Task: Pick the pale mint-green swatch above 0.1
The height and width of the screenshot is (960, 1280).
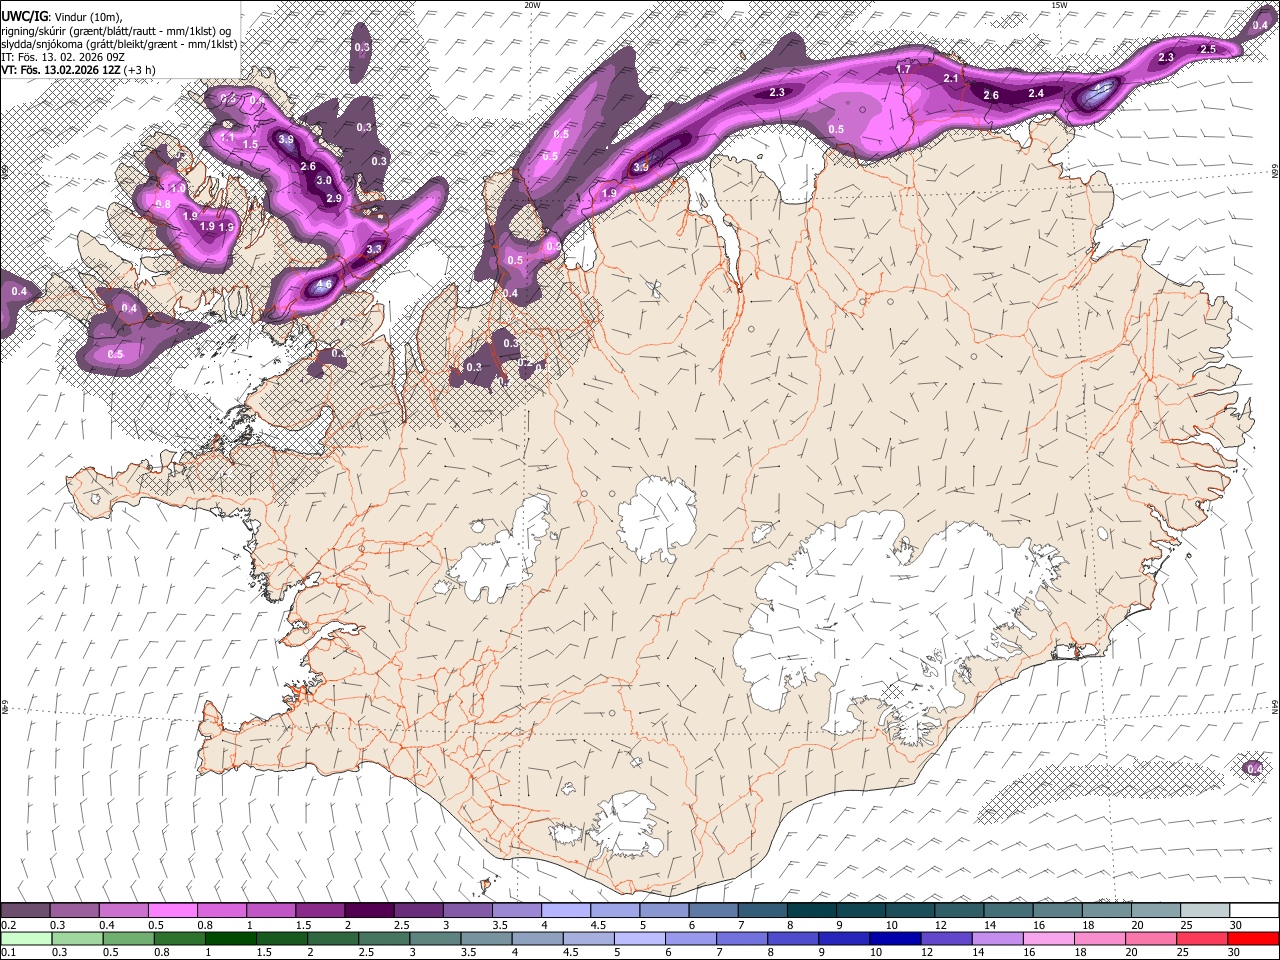Action: point(25,938)
